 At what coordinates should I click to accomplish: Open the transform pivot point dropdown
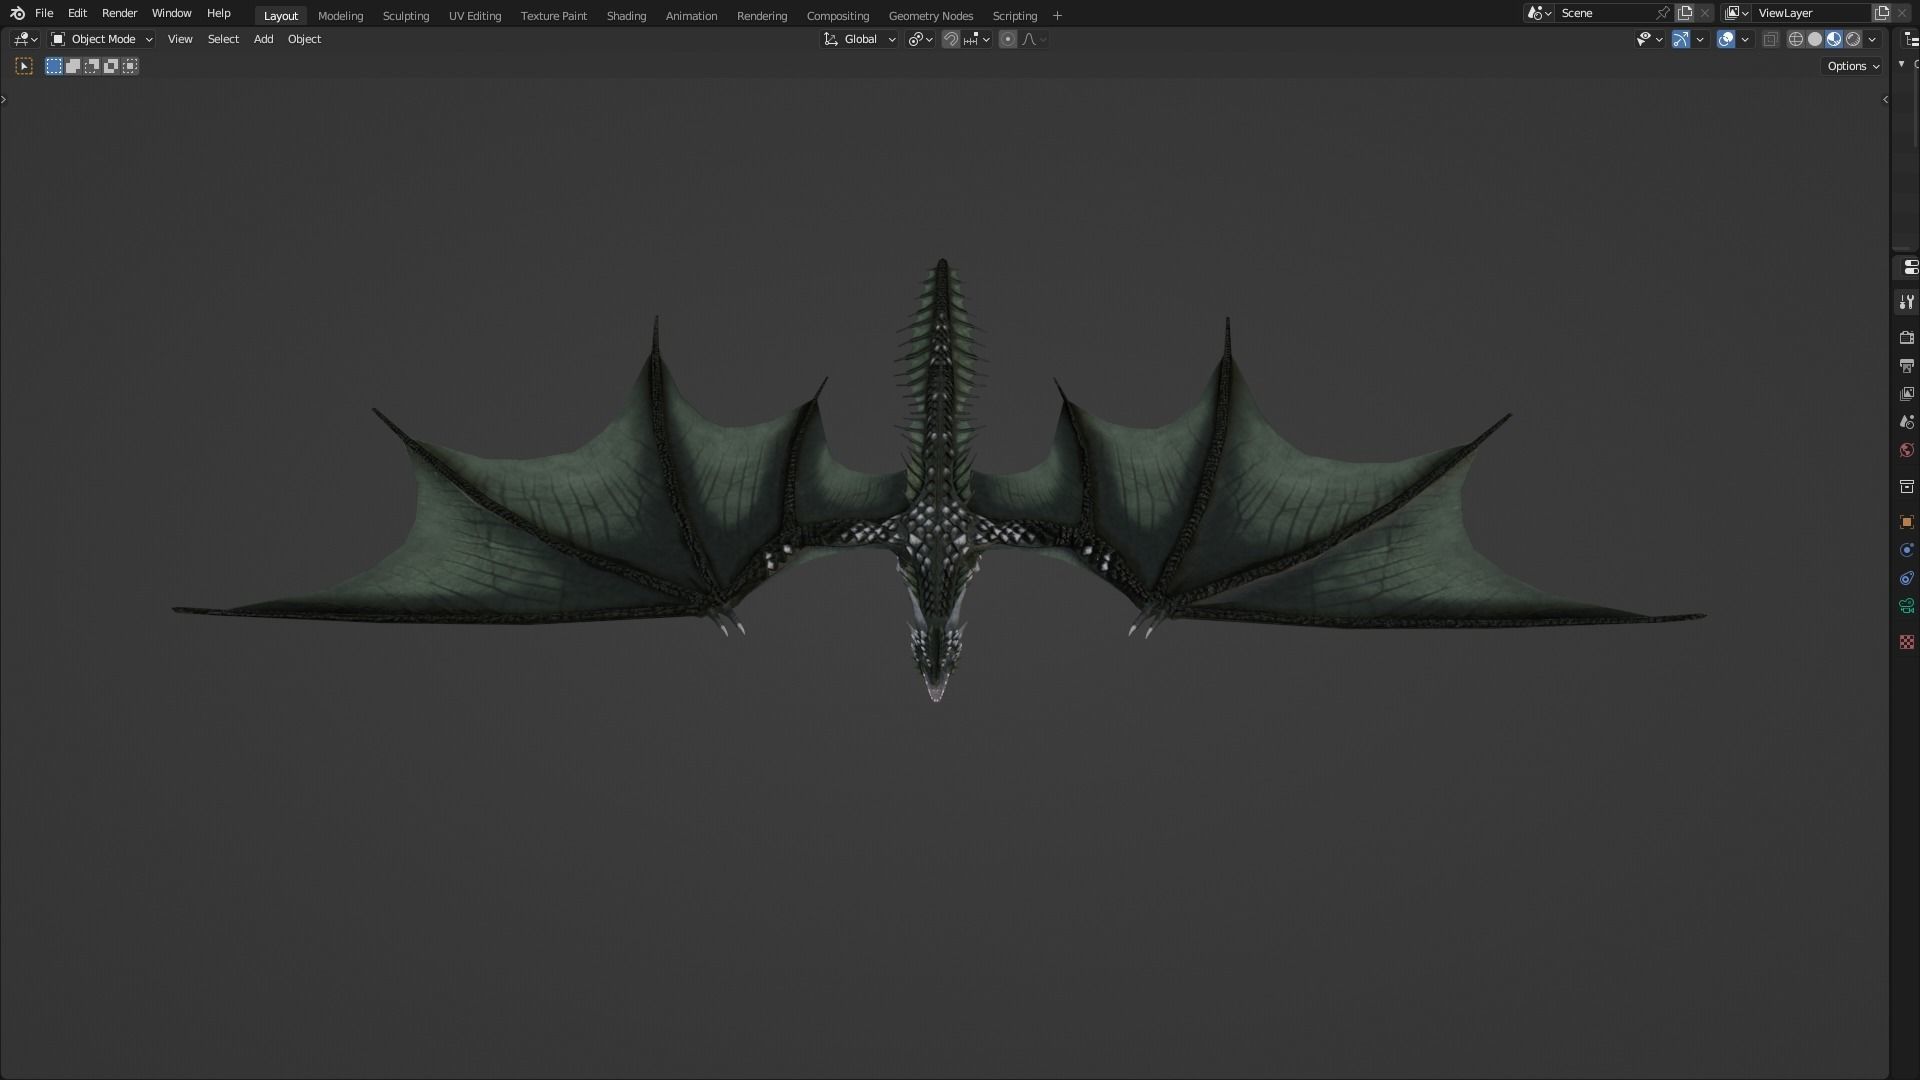tap(920, 39)
